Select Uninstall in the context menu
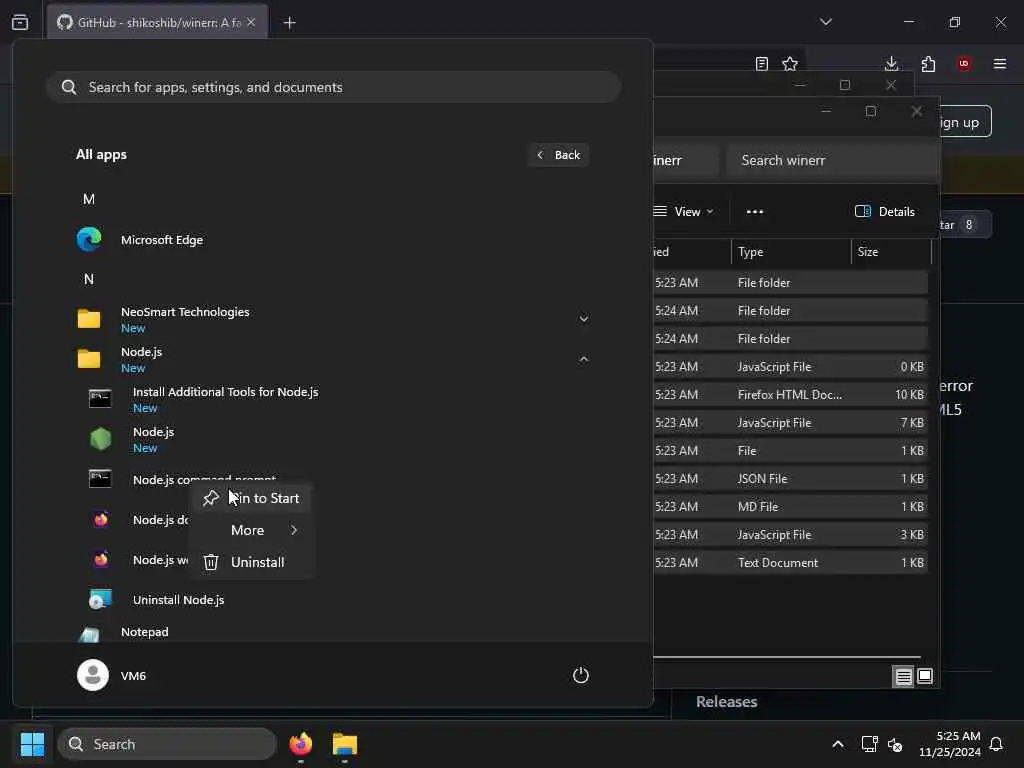The image size is (1024, 768). 251,562
